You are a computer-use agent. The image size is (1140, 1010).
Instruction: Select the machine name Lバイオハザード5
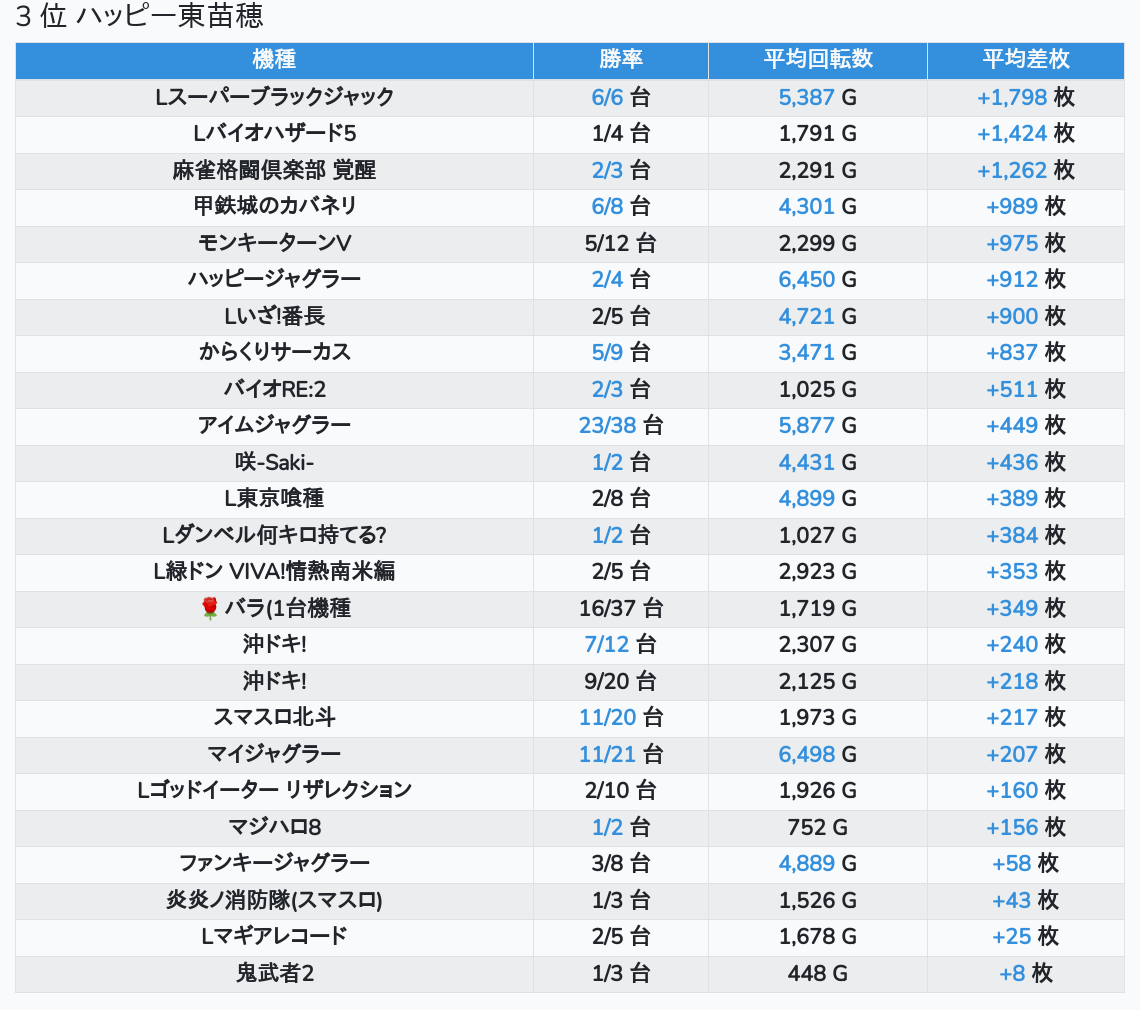tap(274, 134)
